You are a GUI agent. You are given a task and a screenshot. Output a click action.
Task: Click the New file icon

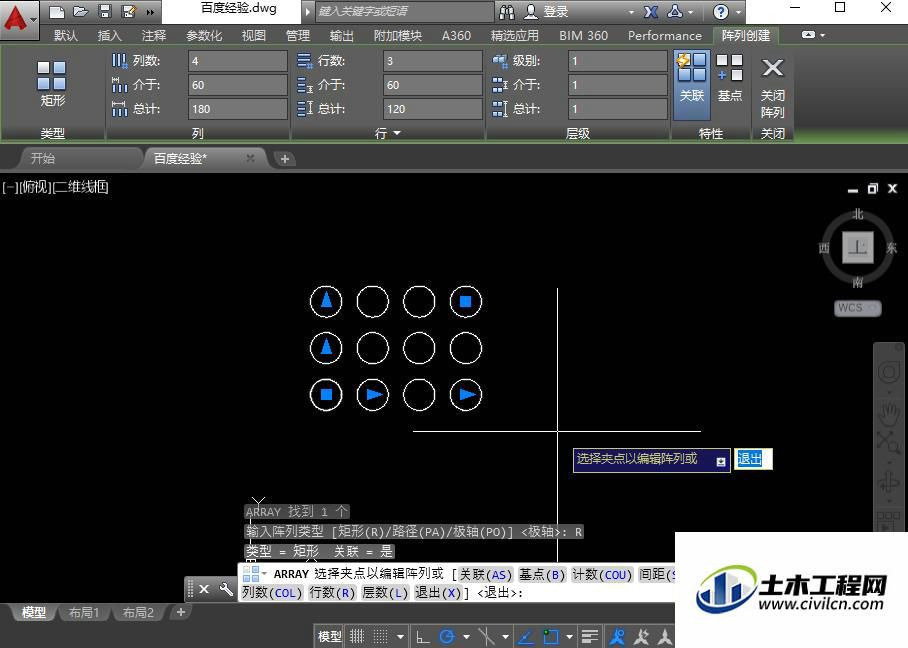[x=57, y=12]
